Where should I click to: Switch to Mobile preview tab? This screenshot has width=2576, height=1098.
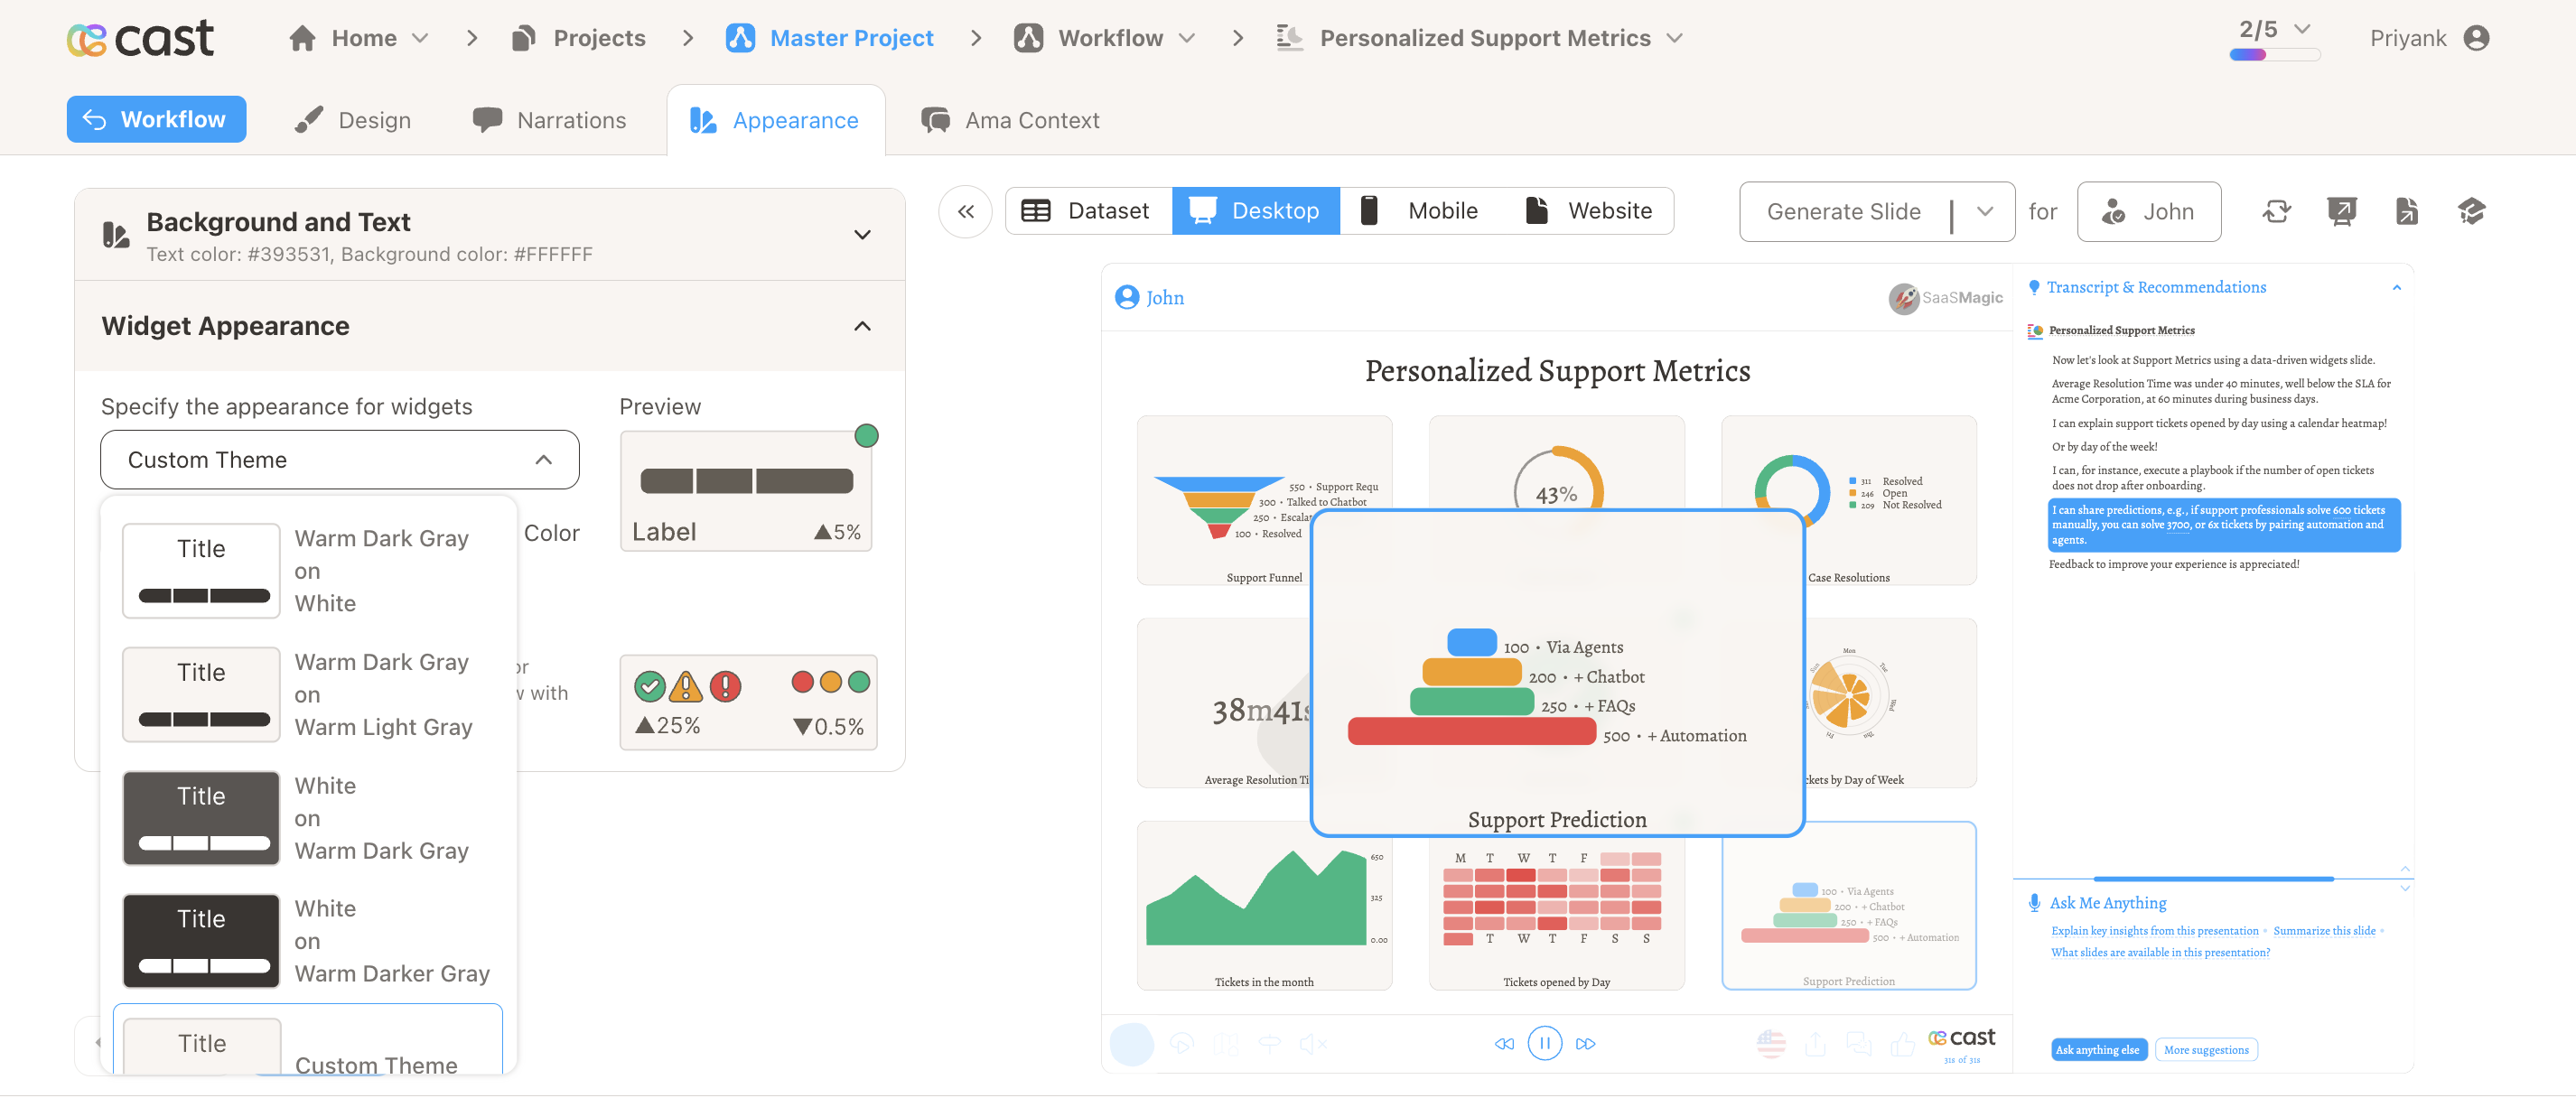1419,211
